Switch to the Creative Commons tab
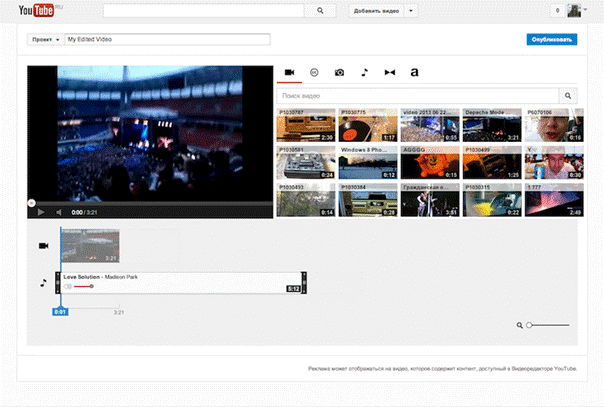 [314, 72]
